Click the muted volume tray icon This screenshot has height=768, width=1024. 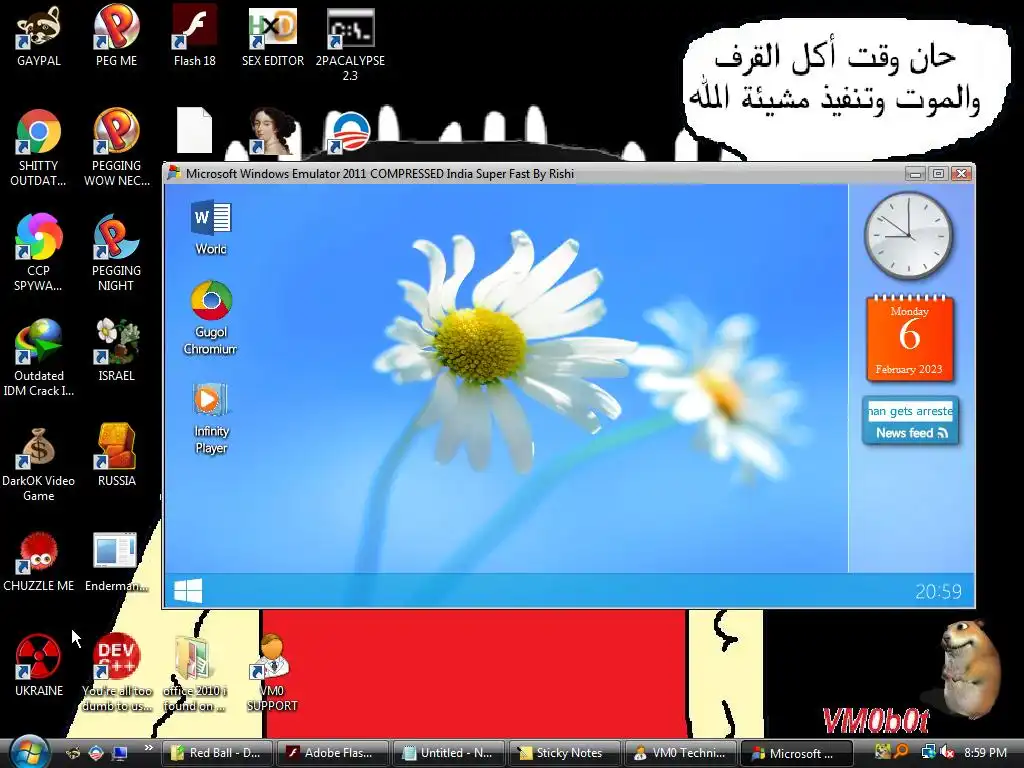947,752
